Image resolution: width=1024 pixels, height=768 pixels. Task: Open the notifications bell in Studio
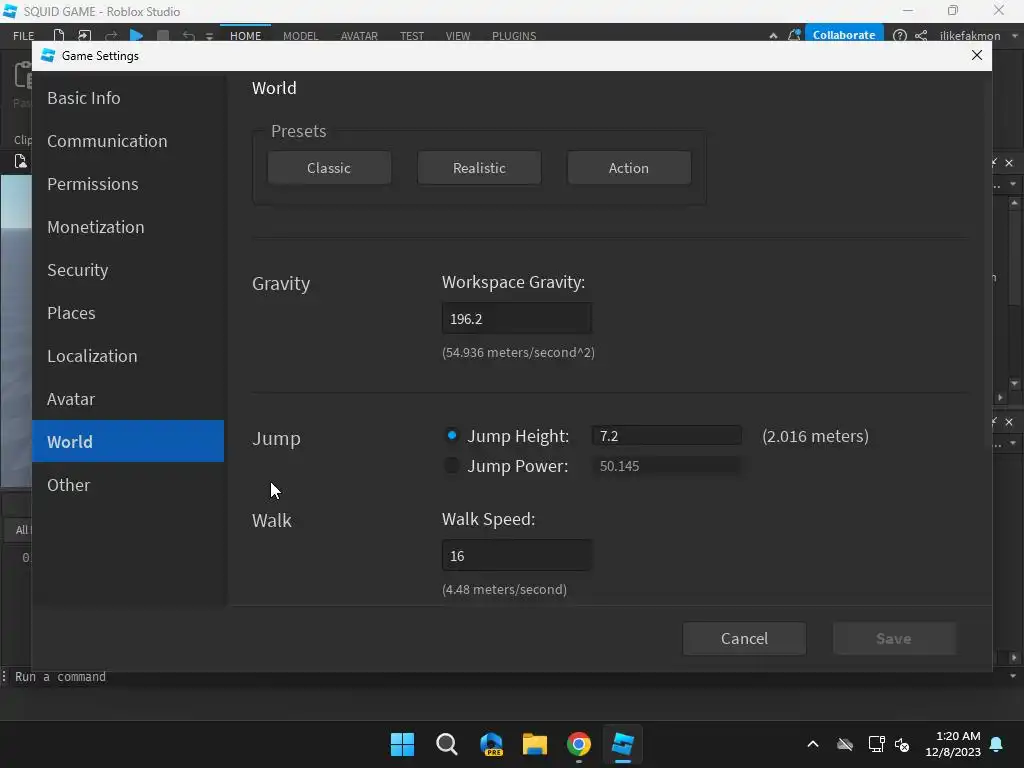794,35
